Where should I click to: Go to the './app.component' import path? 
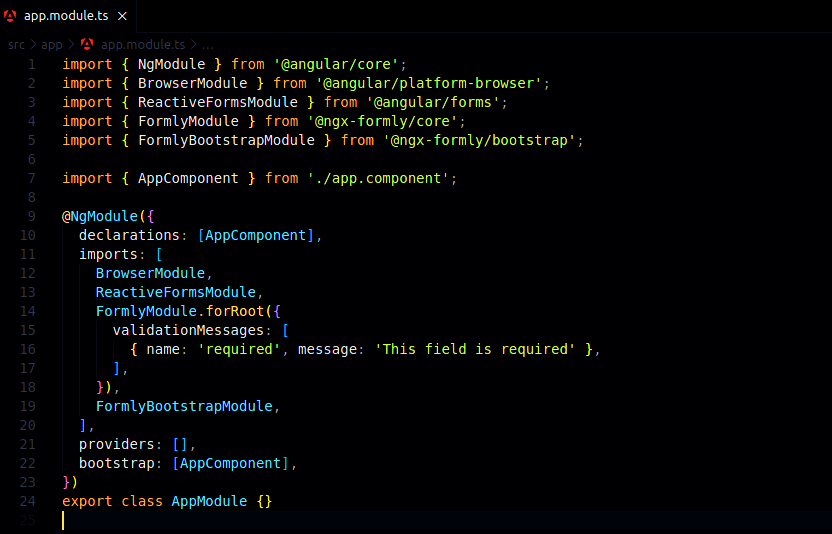click(381, 178)
